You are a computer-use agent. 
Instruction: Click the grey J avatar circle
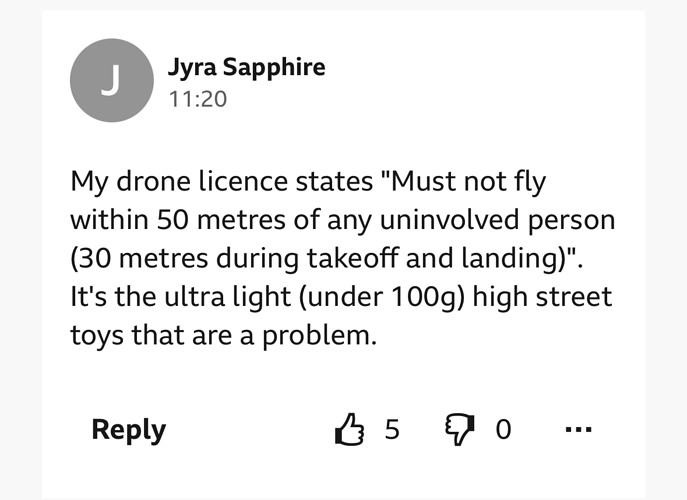(x=112, y=80)
